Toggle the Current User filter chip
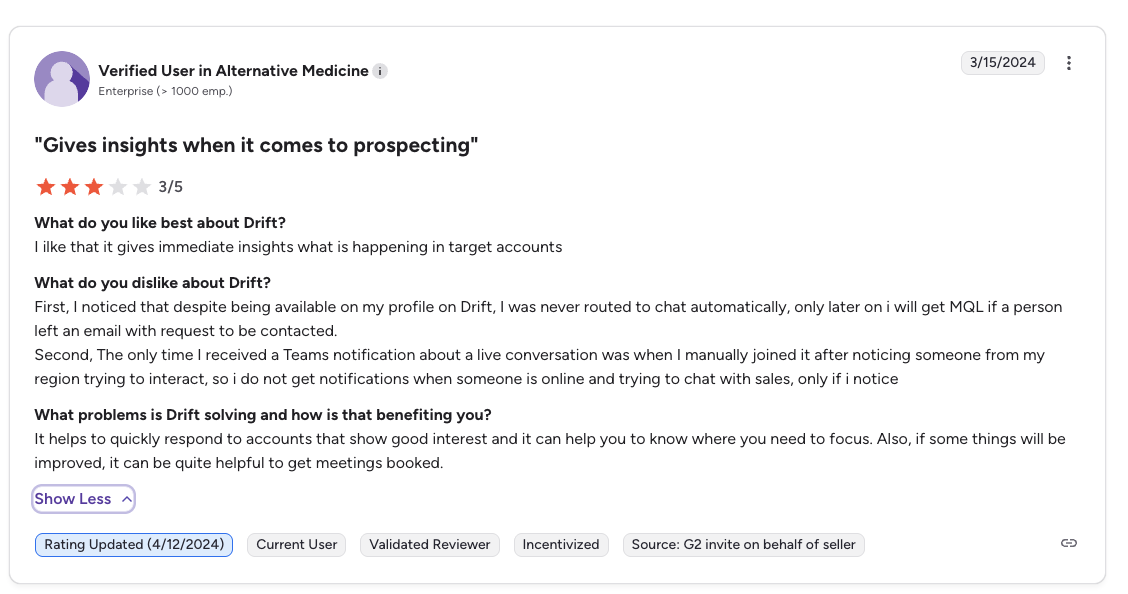 click(x=296, y=545)
